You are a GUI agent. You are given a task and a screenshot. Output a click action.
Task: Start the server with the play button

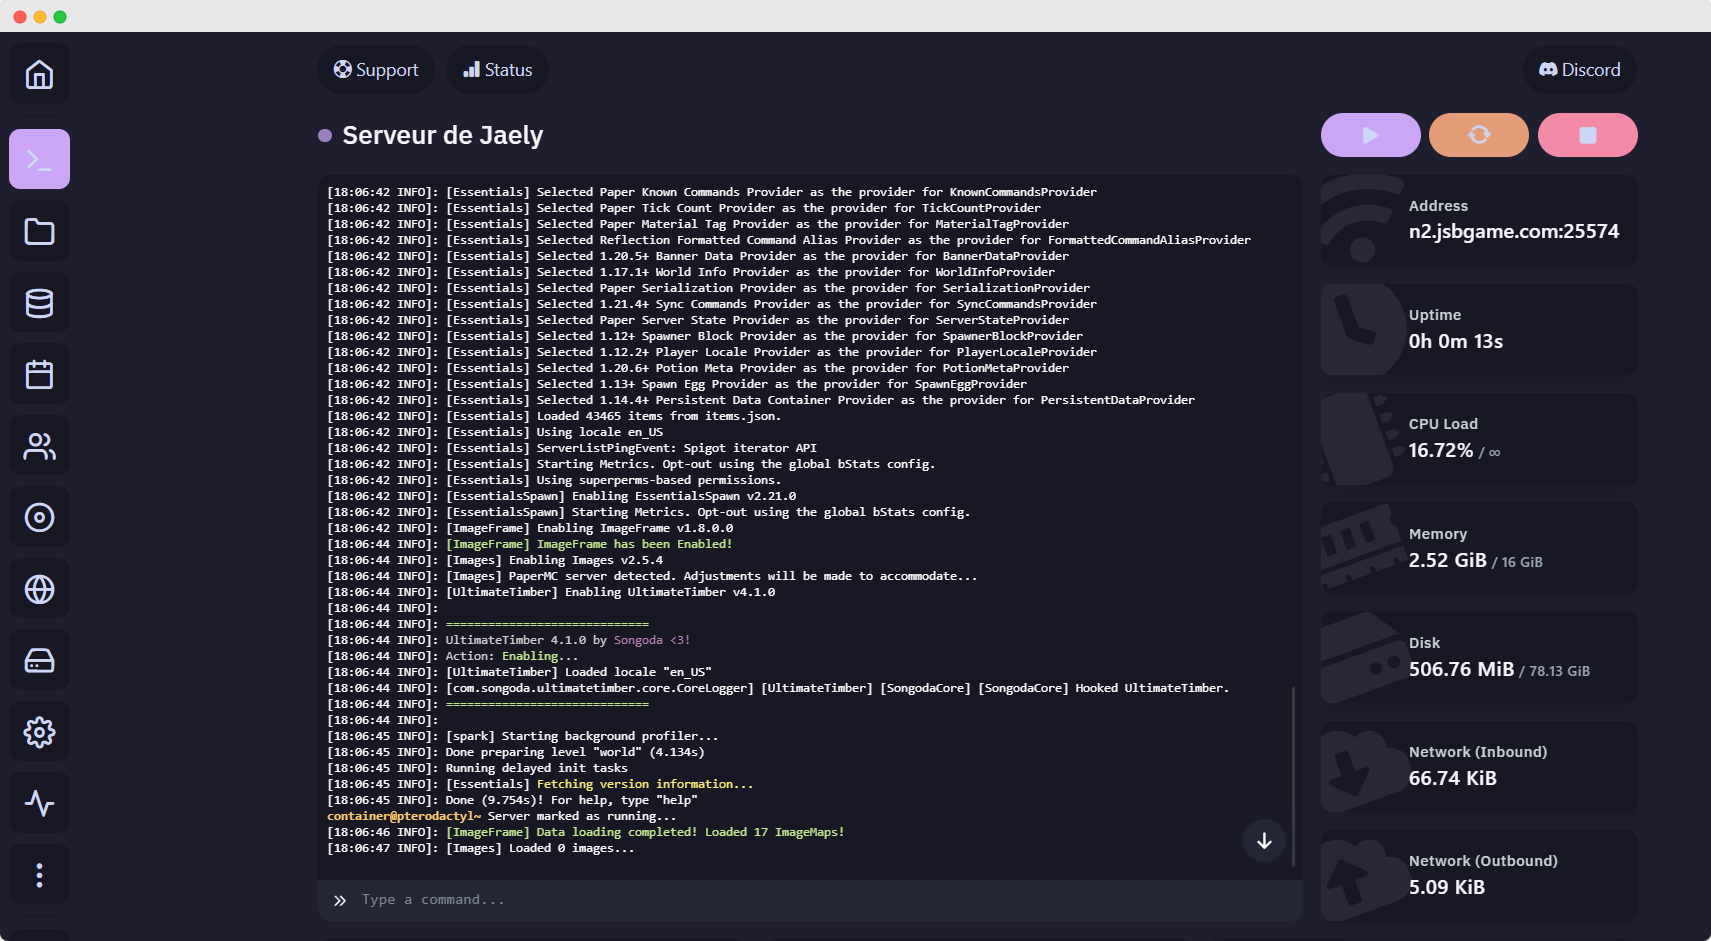point(1370,135)
